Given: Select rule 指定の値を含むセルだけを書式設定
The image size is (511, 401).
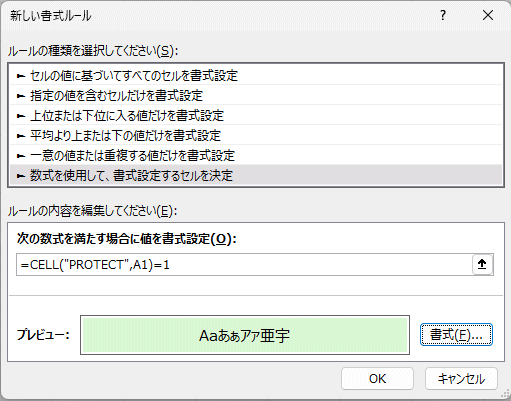Looking at the screenshot, I should [x=256, y=96].
